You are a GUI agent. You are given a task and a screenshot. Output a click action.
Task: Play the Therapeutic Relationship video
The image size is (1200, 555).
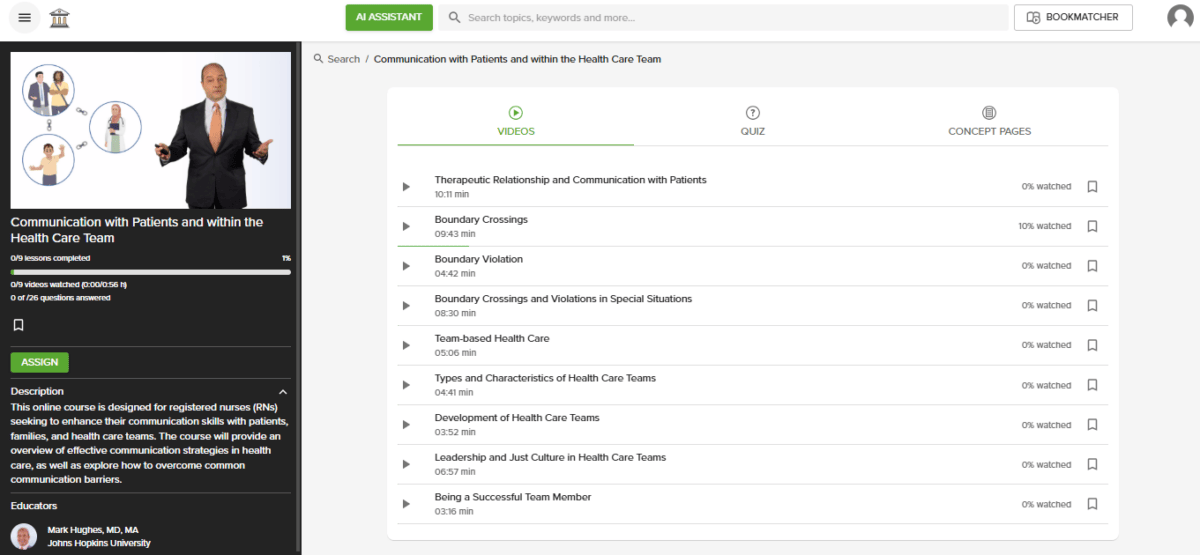coord(406,187)
